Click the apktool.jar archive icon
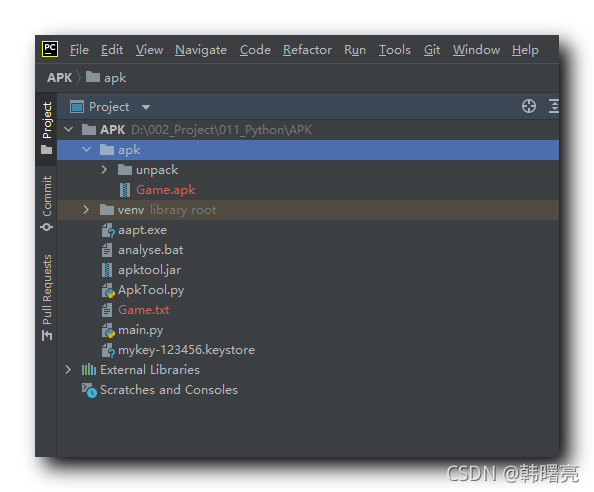Screen dimensions: 594x492 click(x=107, y=270)
